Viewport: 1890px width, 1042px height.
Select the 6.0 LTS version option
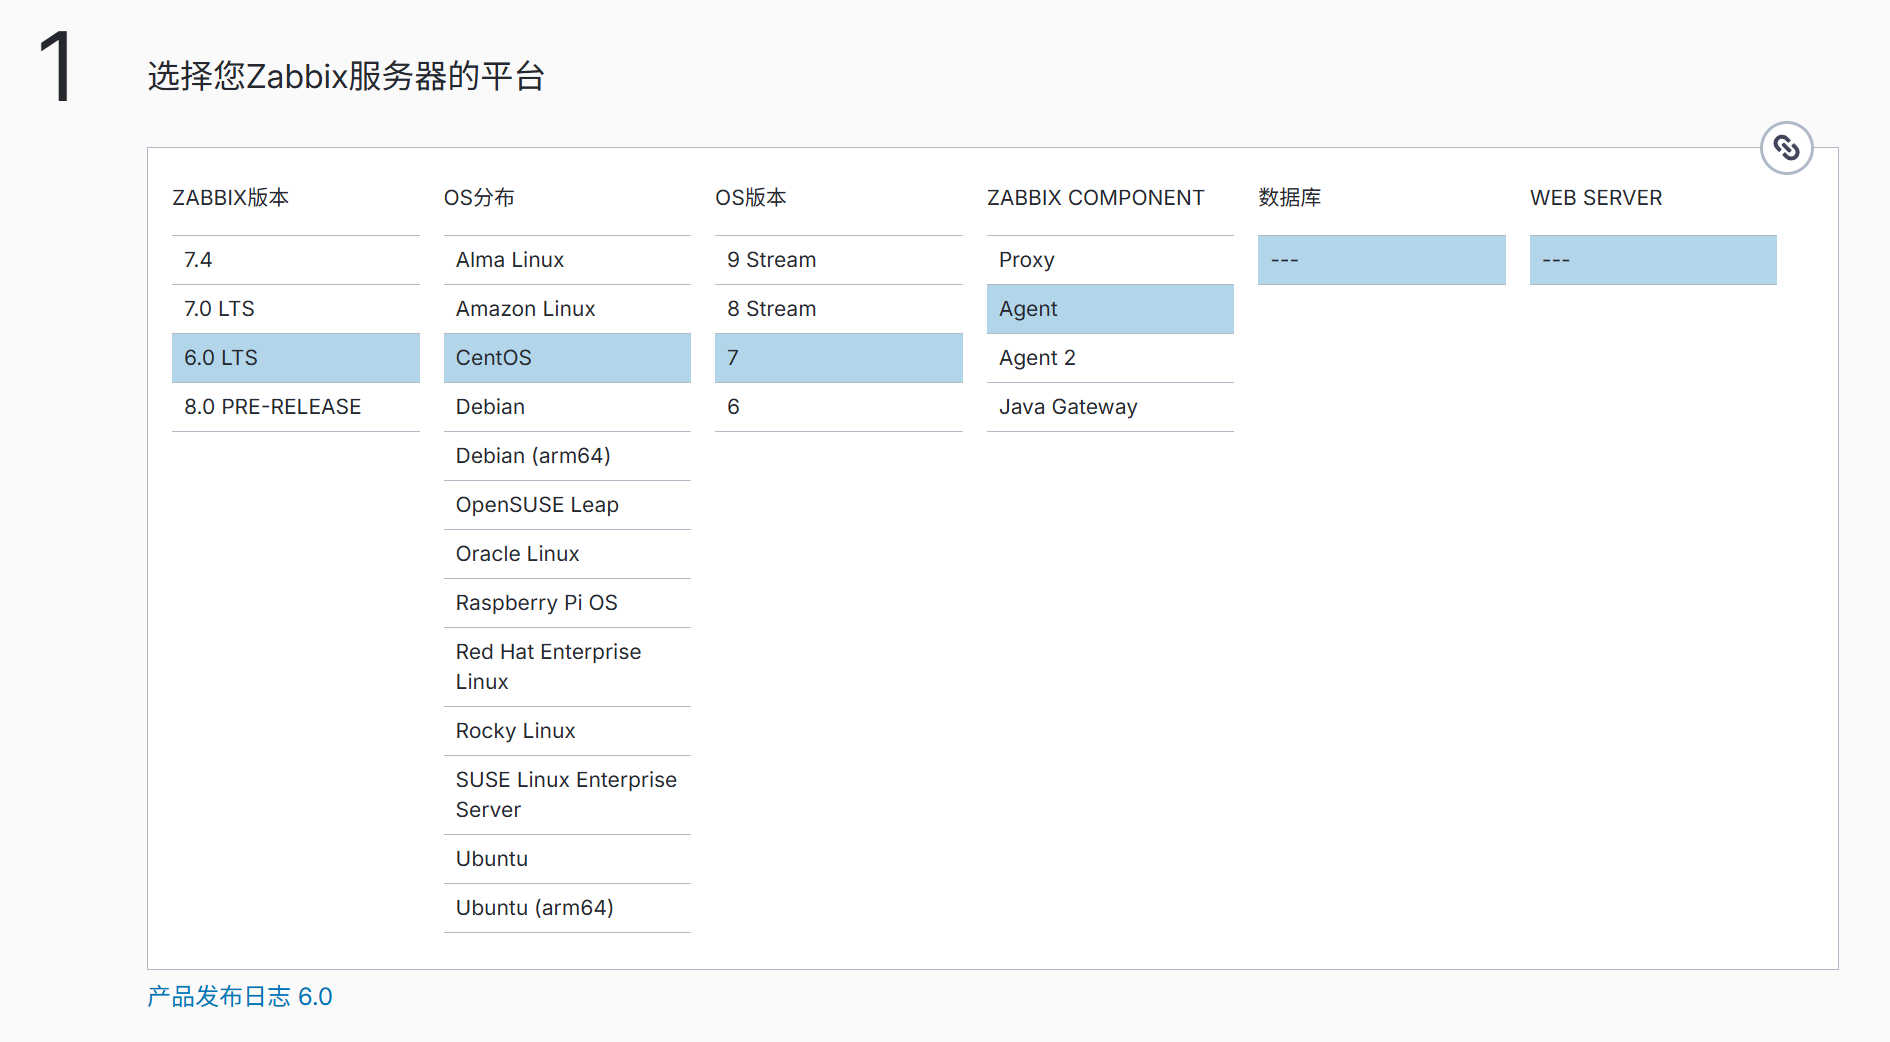pyautogui.click(x=295, y=358)
